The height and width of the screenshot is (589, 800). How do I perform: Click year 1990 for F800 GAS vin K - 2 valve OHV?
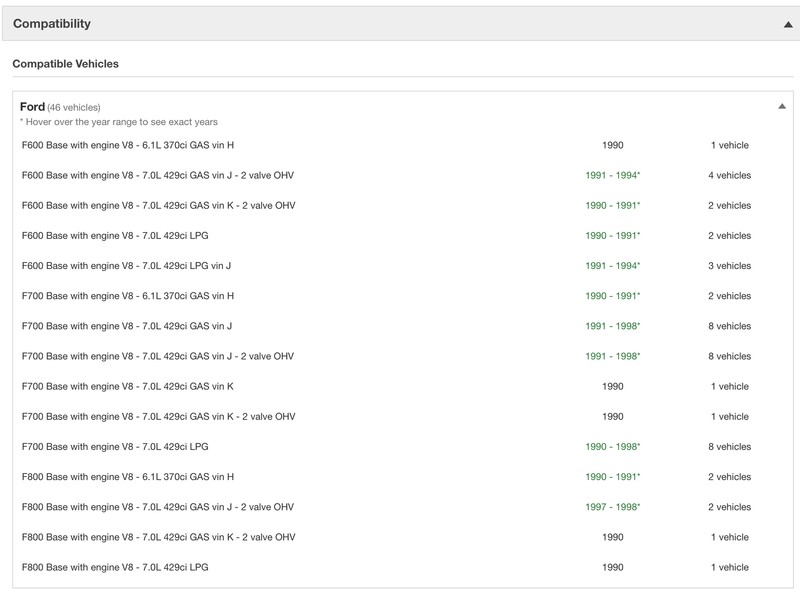pos(613,537)
